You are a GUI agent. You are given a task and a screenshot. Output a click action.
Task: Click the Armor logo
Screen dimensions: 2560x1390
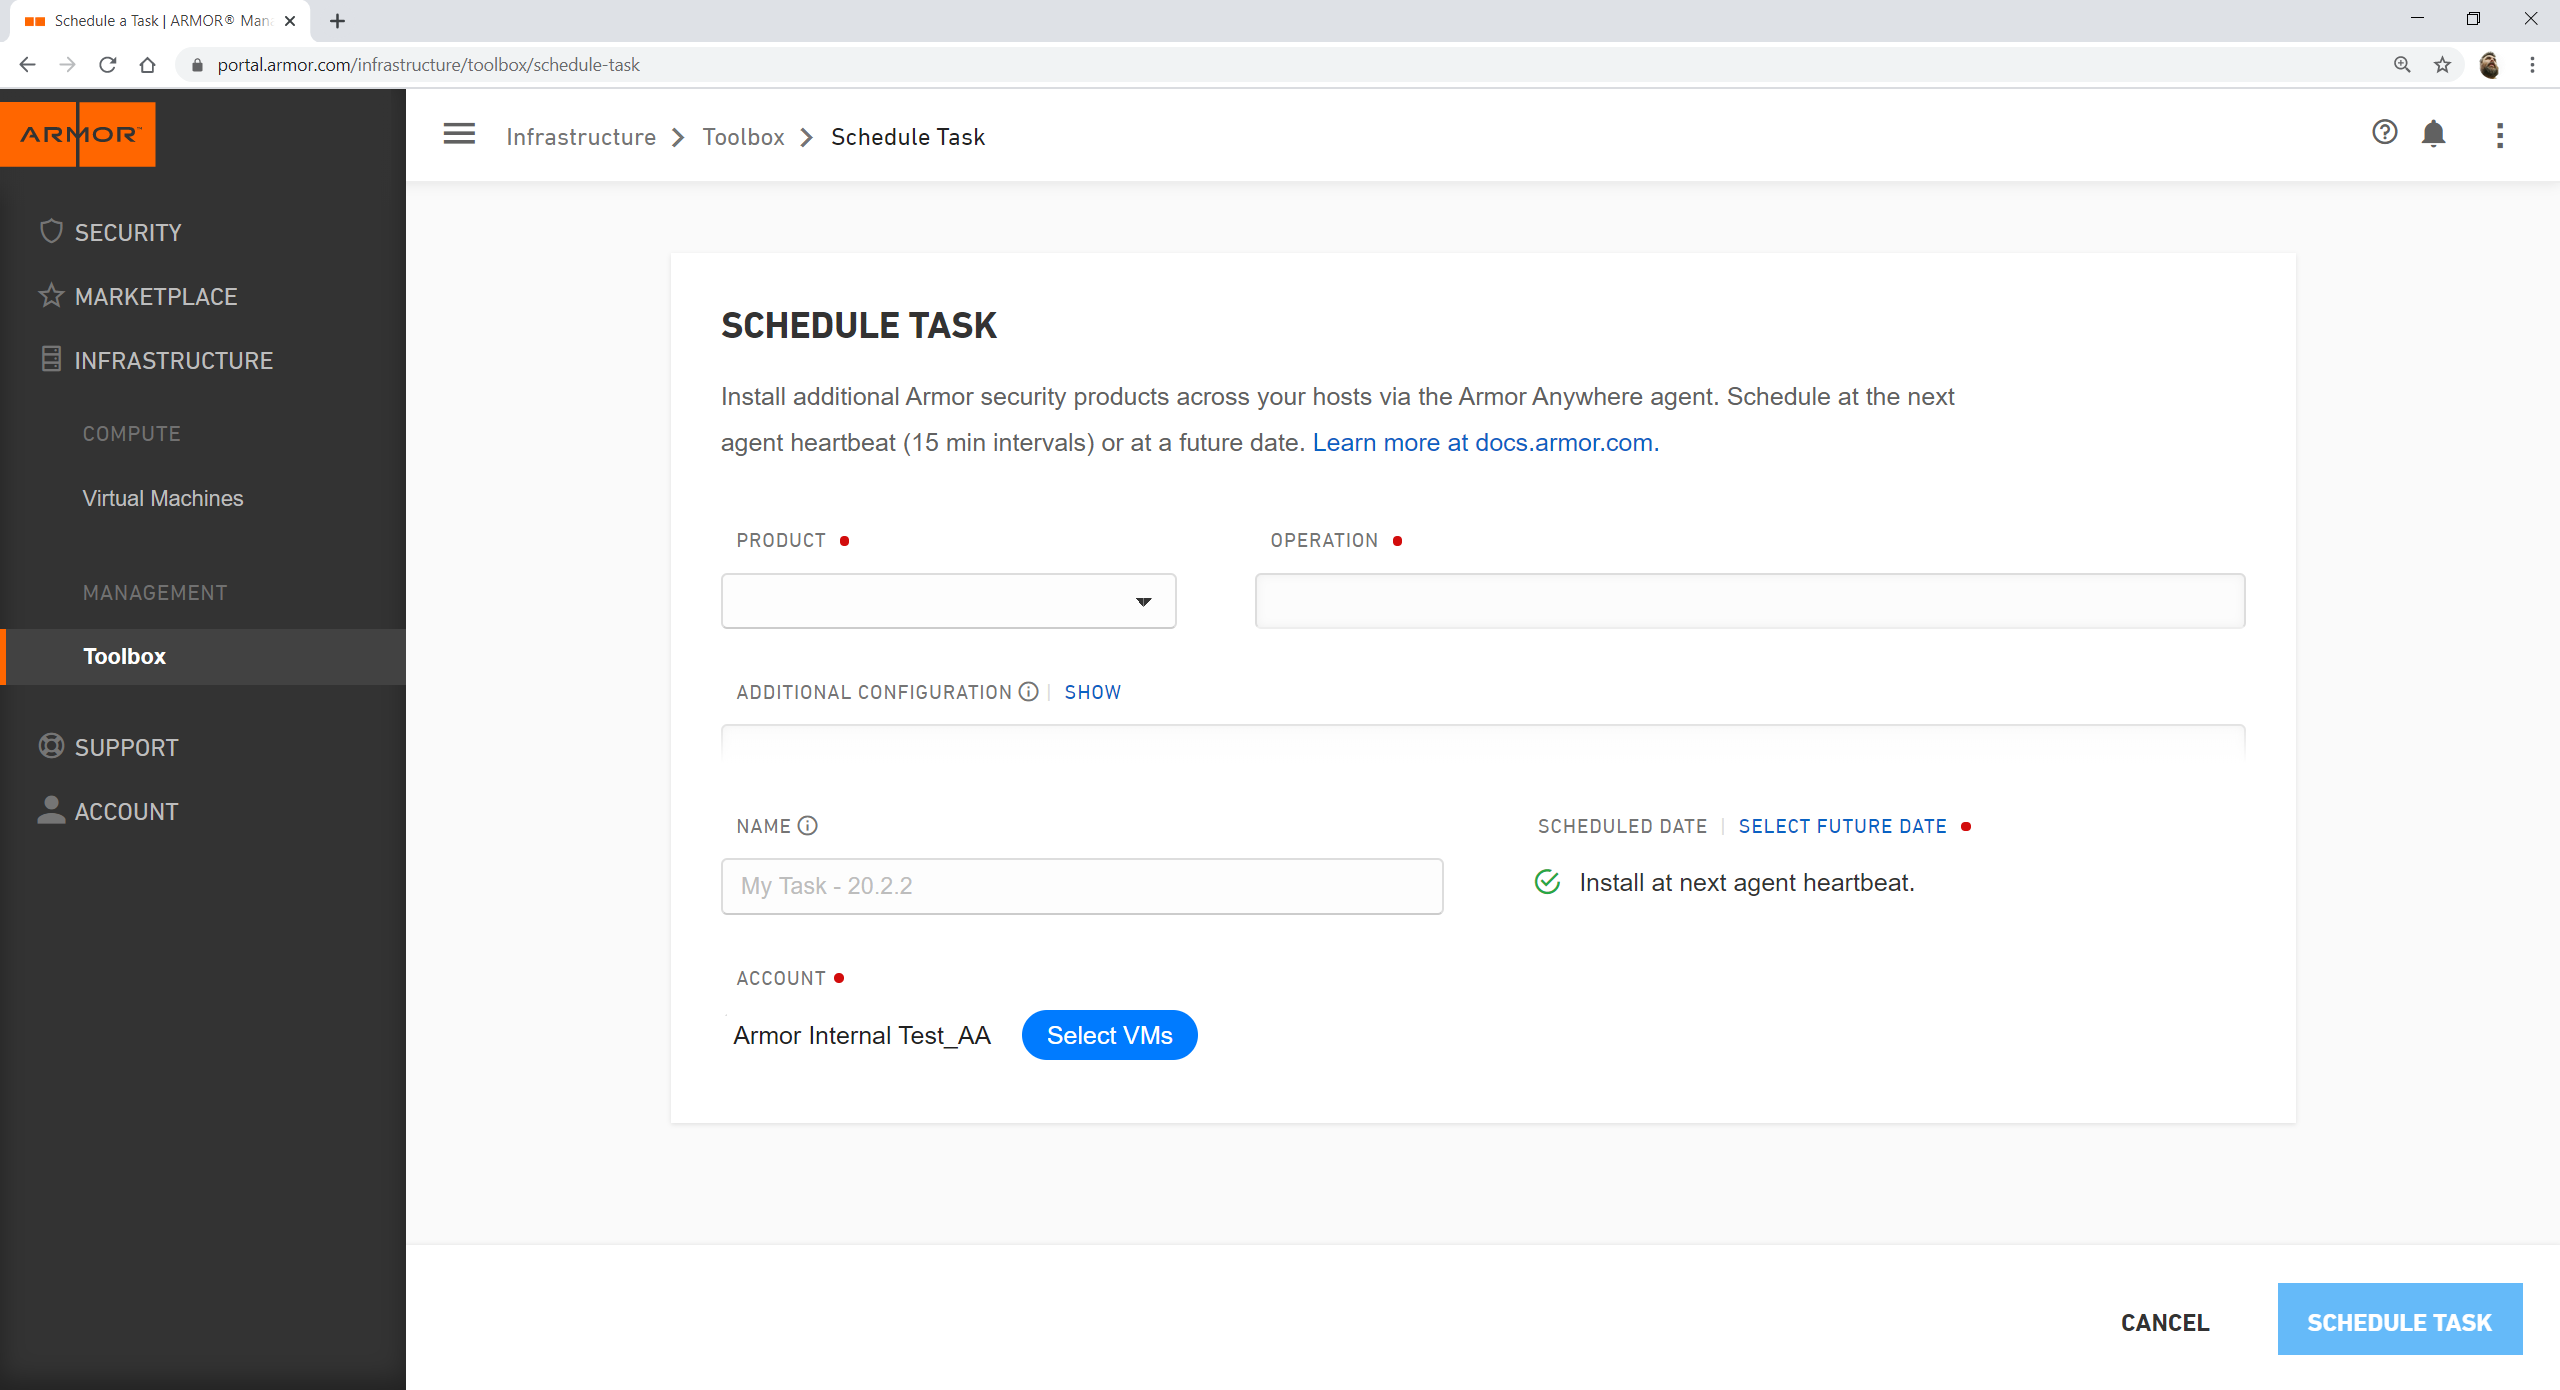click(78, 134)
